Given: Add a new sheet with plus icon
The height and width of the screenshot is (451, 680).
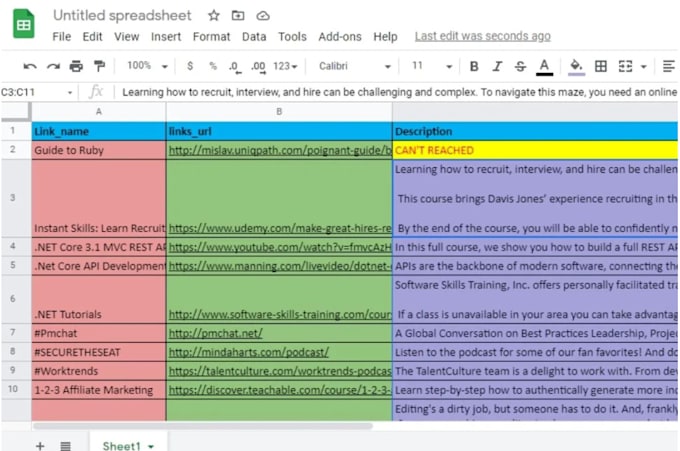Looking at the screenshot, I should pos(40,446).
